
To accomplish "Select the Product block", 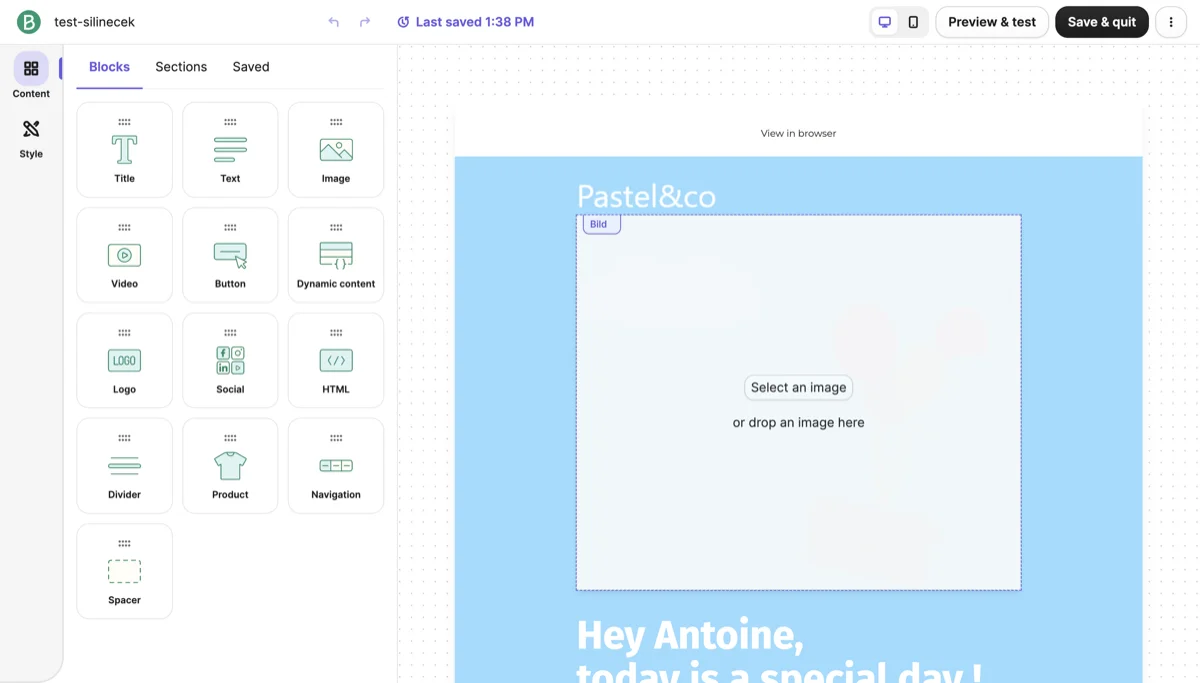I will point(230,466).
